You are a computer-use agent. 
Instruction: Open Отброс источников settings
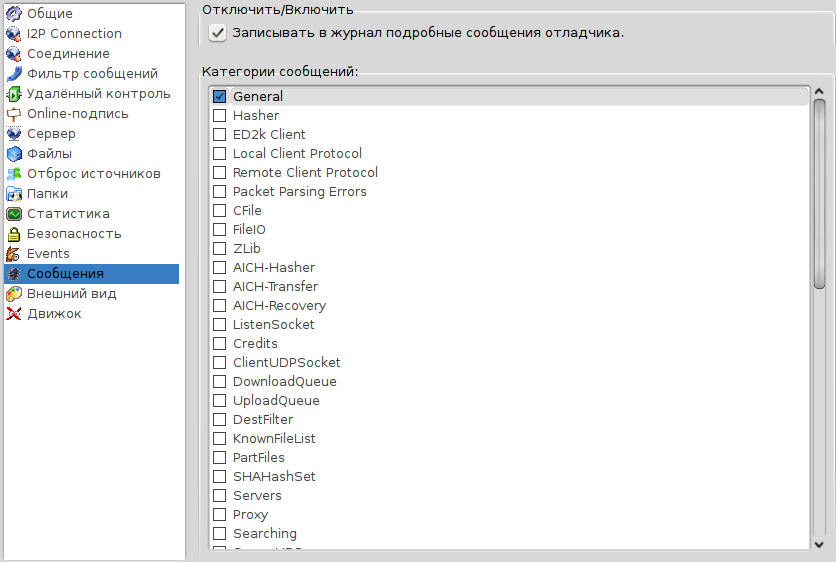click(x=94, y=174)
